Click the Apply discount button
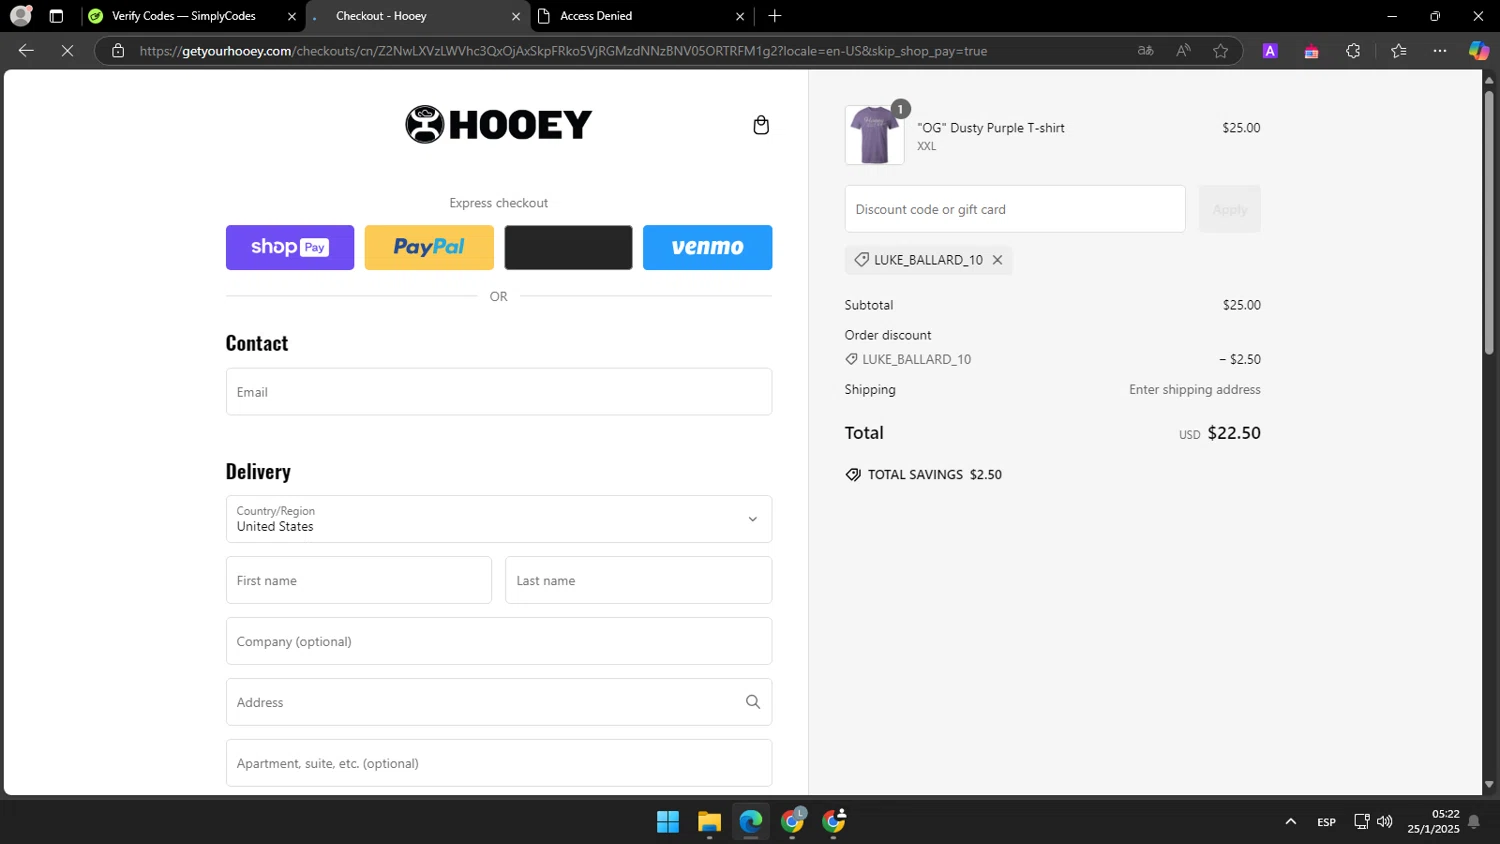This screenshot has height=844, width=1500. click(1230, 209)
